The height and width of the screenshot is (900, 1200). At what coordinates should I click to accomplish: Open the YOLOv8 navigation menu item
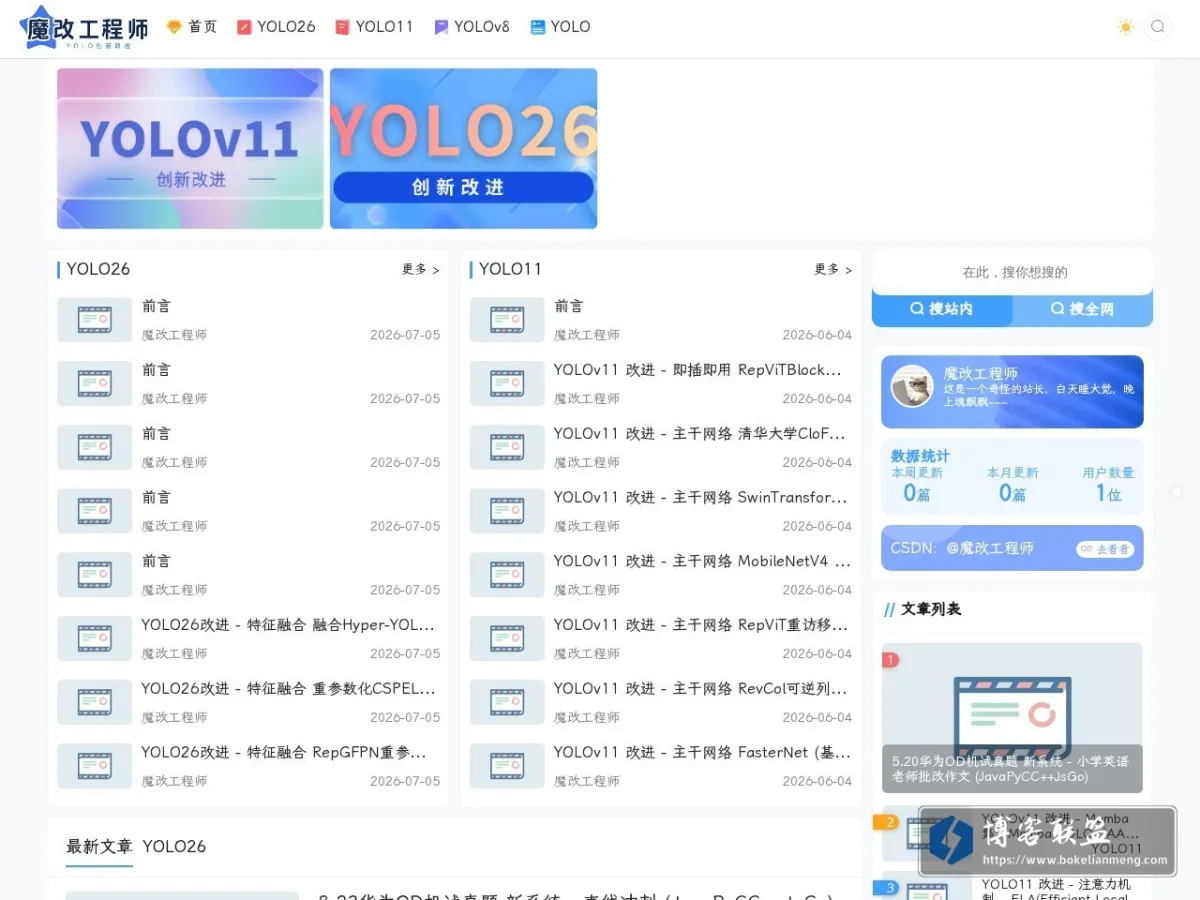tap(472, 27)
